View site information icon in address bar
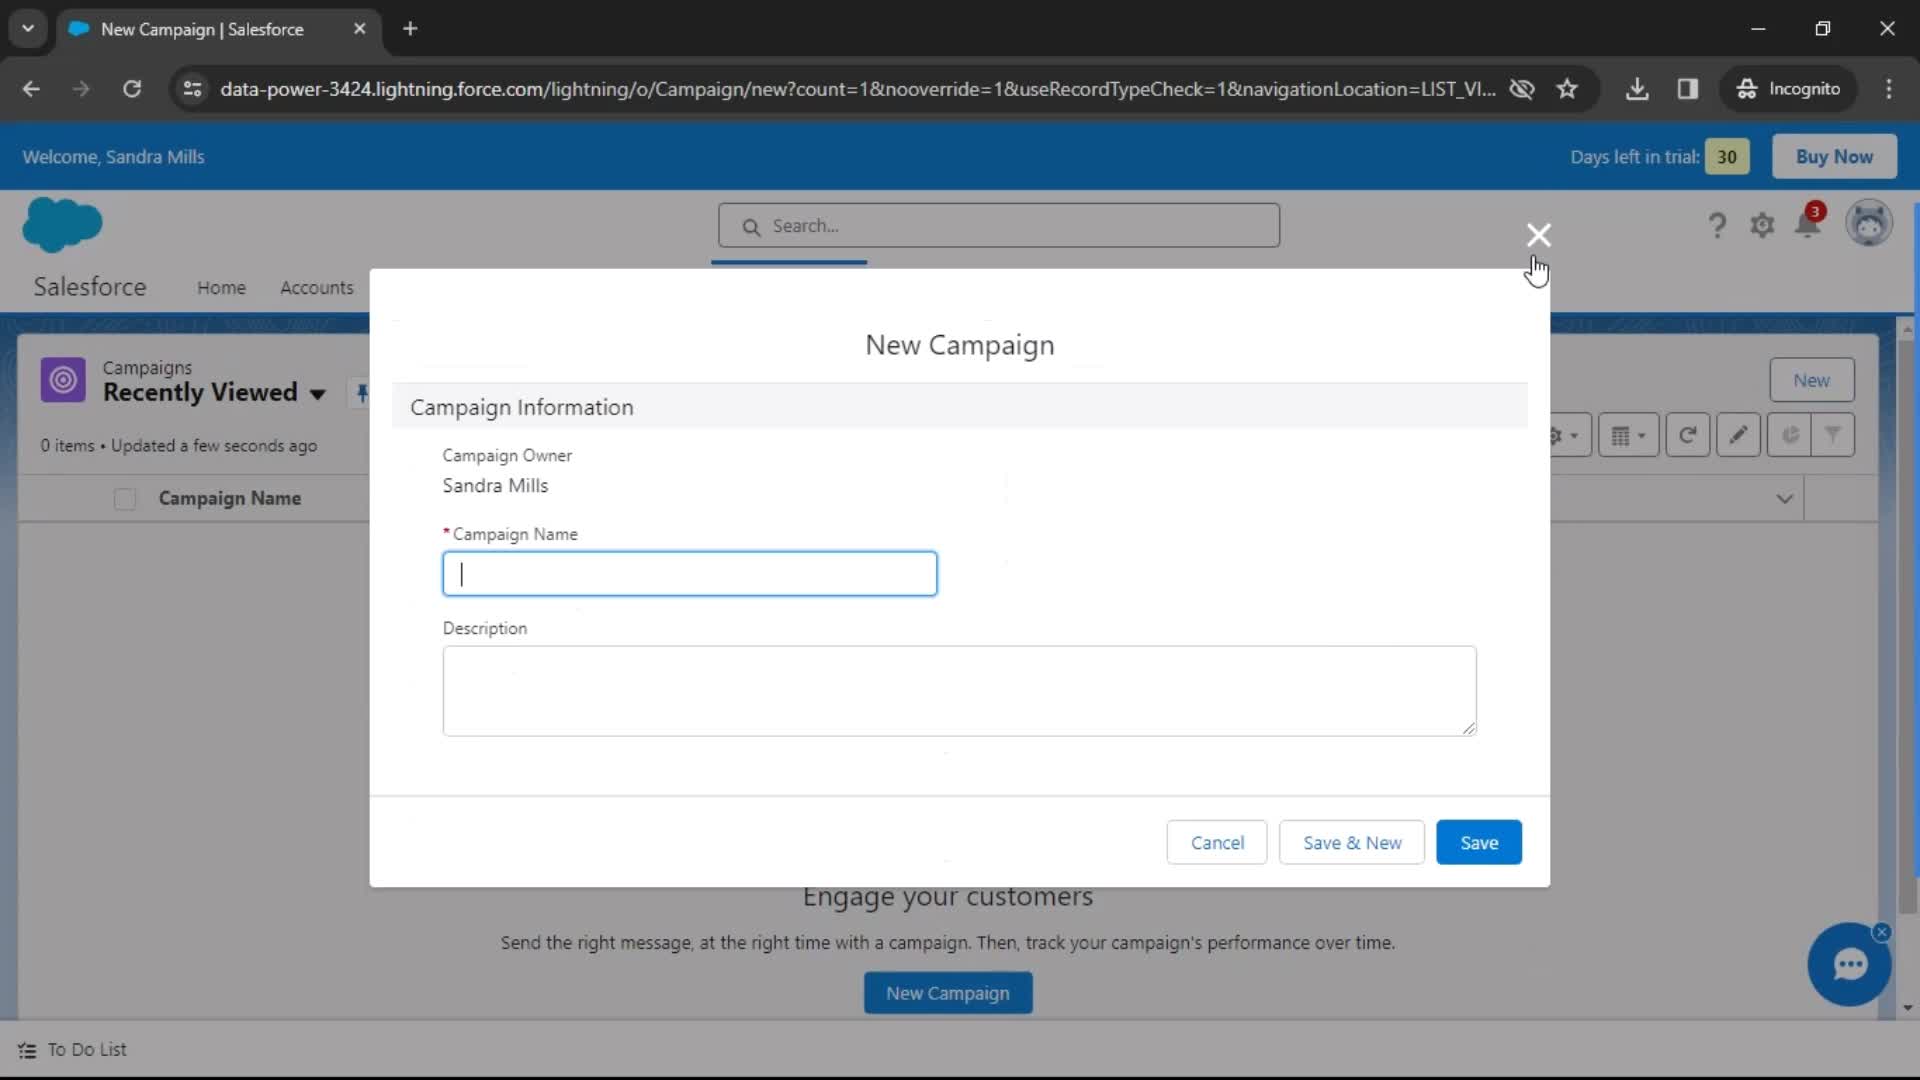This screenshot has height=1080, width=1920. tap(192, 89)
